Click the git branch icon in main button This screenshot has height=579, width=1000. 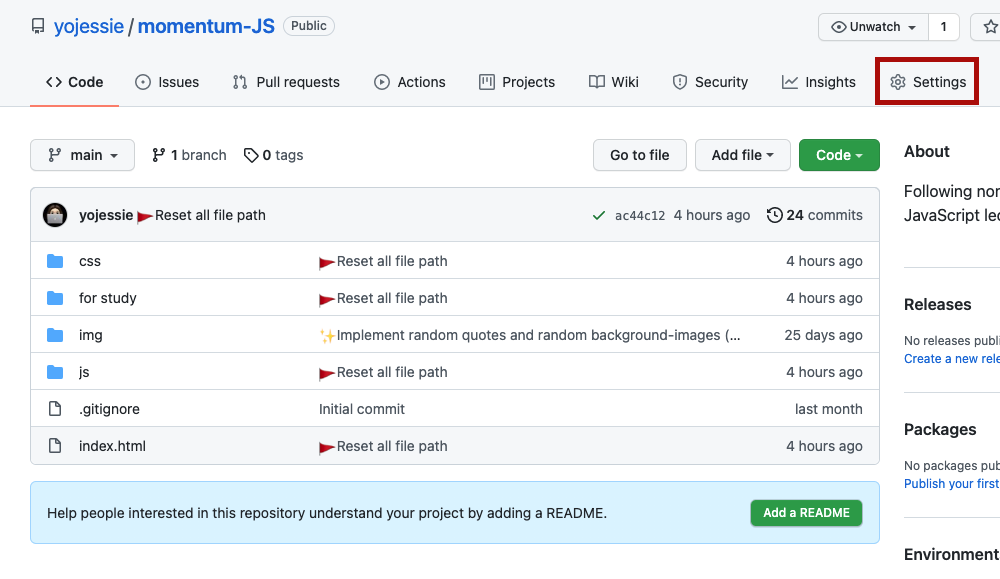click(x=55, y=155)
